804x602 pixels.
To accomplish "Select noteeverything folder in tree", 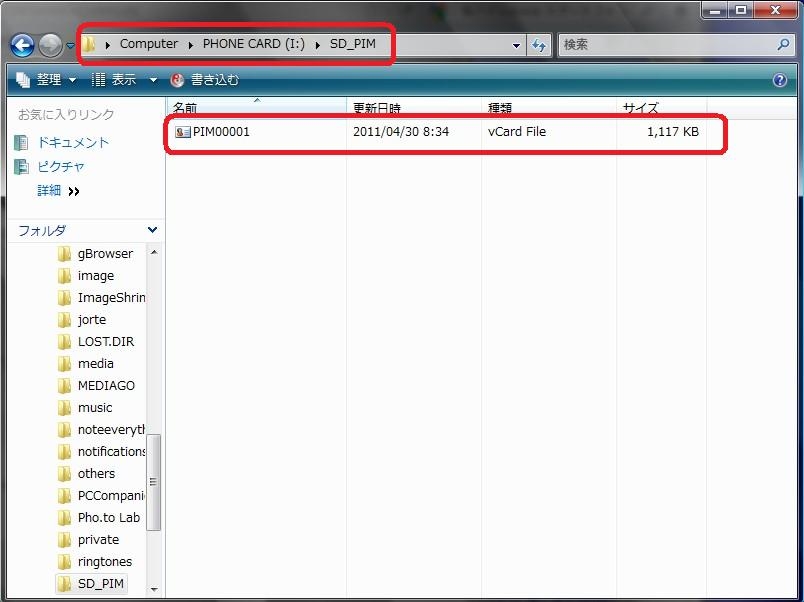I will click(111, 430).
